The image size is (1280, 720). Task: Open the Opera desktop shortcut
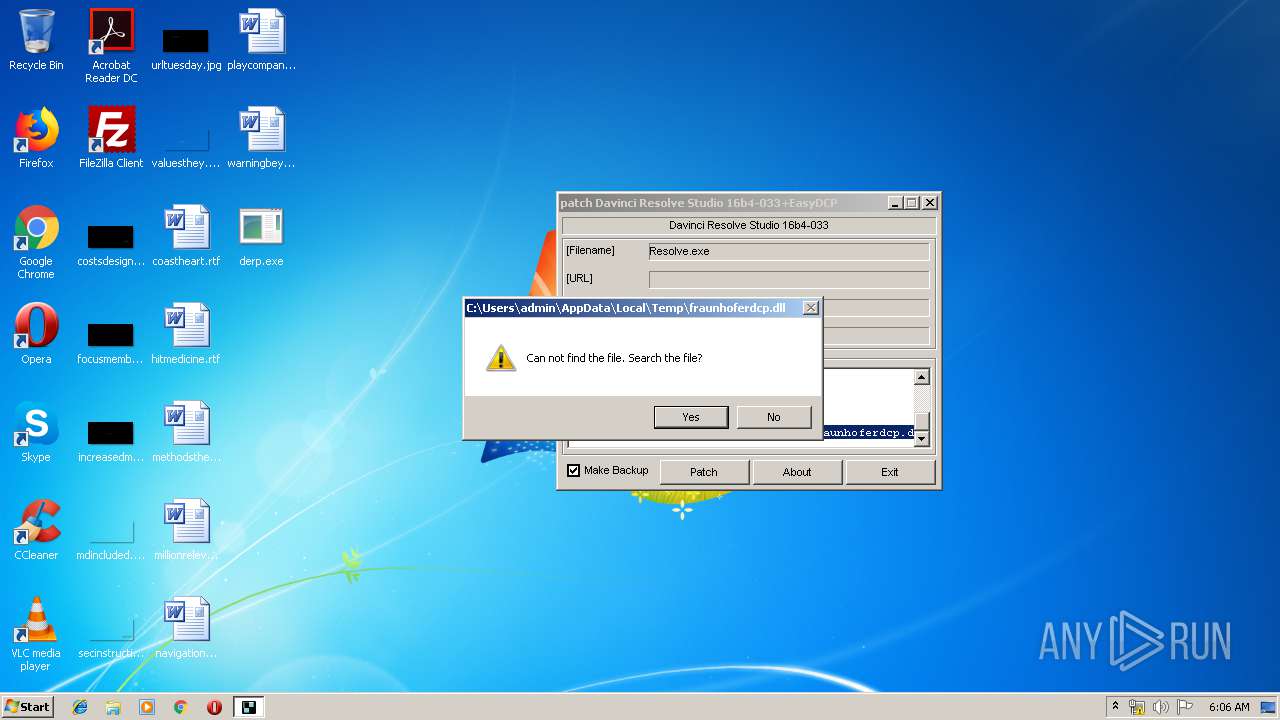click(36, 334)
